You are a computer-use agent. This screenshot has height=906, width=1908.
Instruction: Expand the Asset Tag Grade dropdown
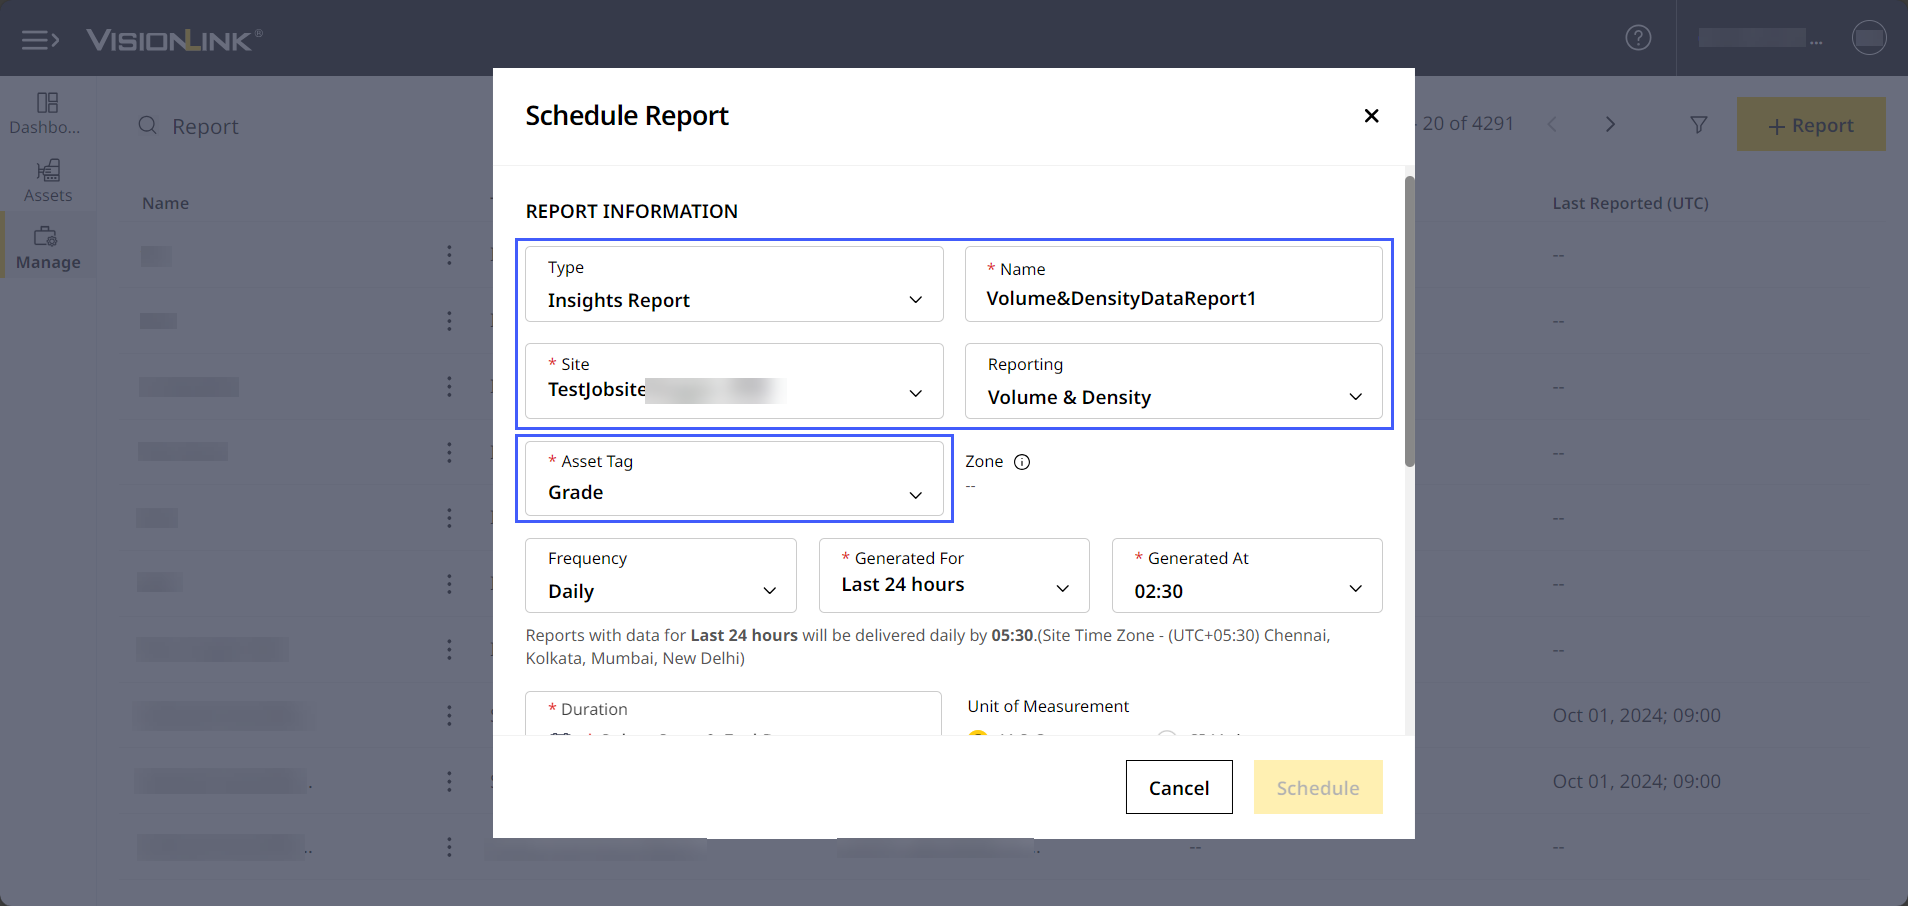coord(734,478)
